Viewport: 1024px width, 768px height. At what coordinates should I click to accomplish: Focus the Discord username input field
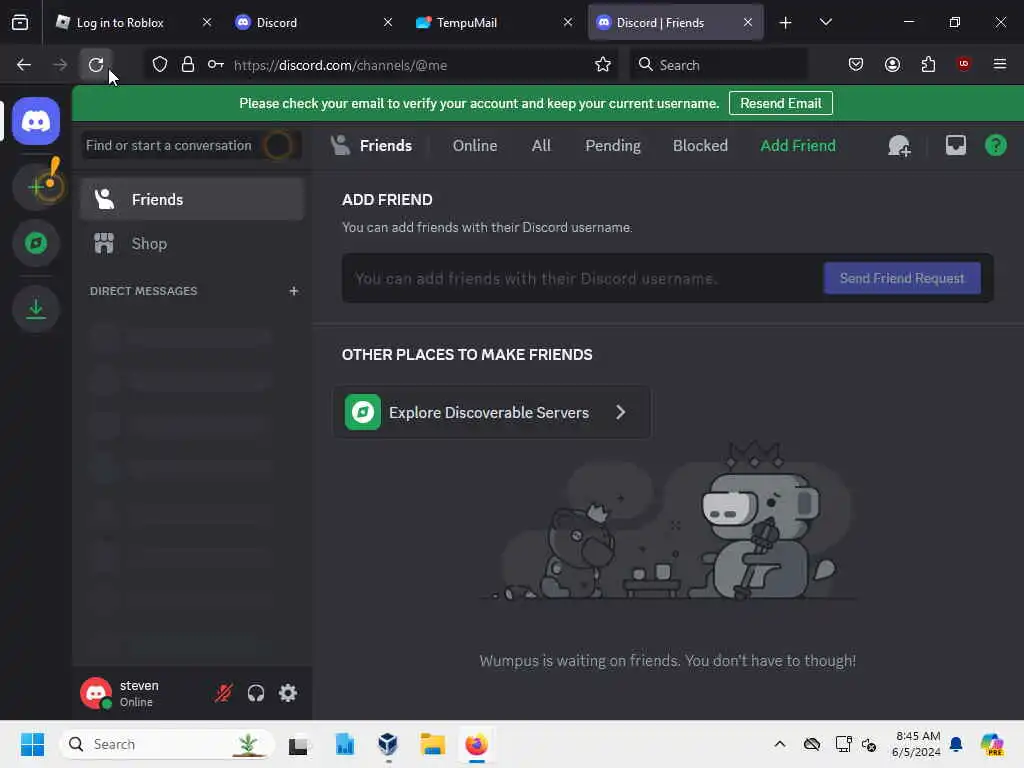pyautogui.click(x=581, y=278)
